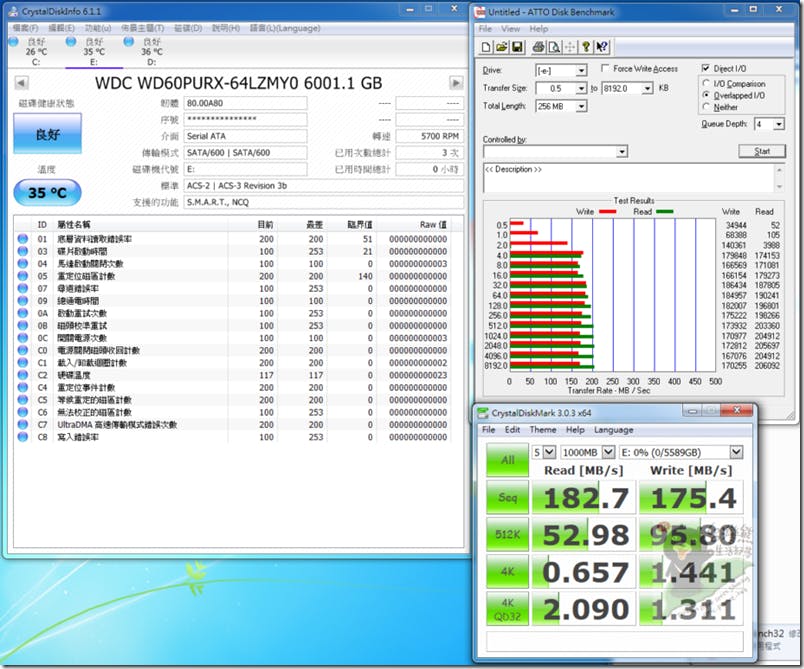Click the green Seq benchmark button
Screen dimensions: 804x669
[507, 498]
